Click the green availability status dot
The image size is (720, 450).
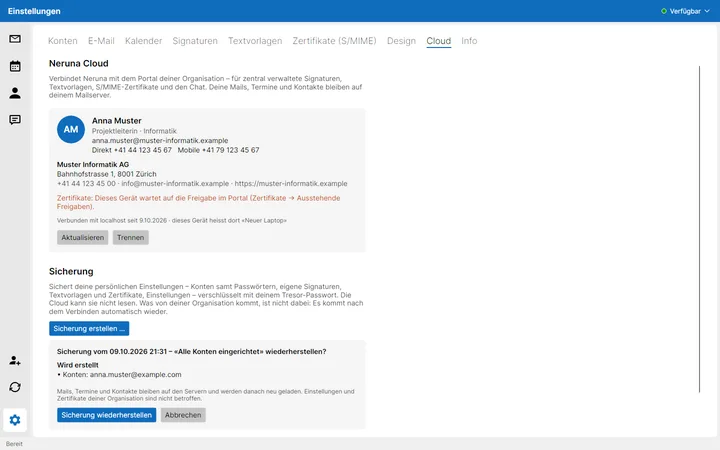[x=664, y=11]
